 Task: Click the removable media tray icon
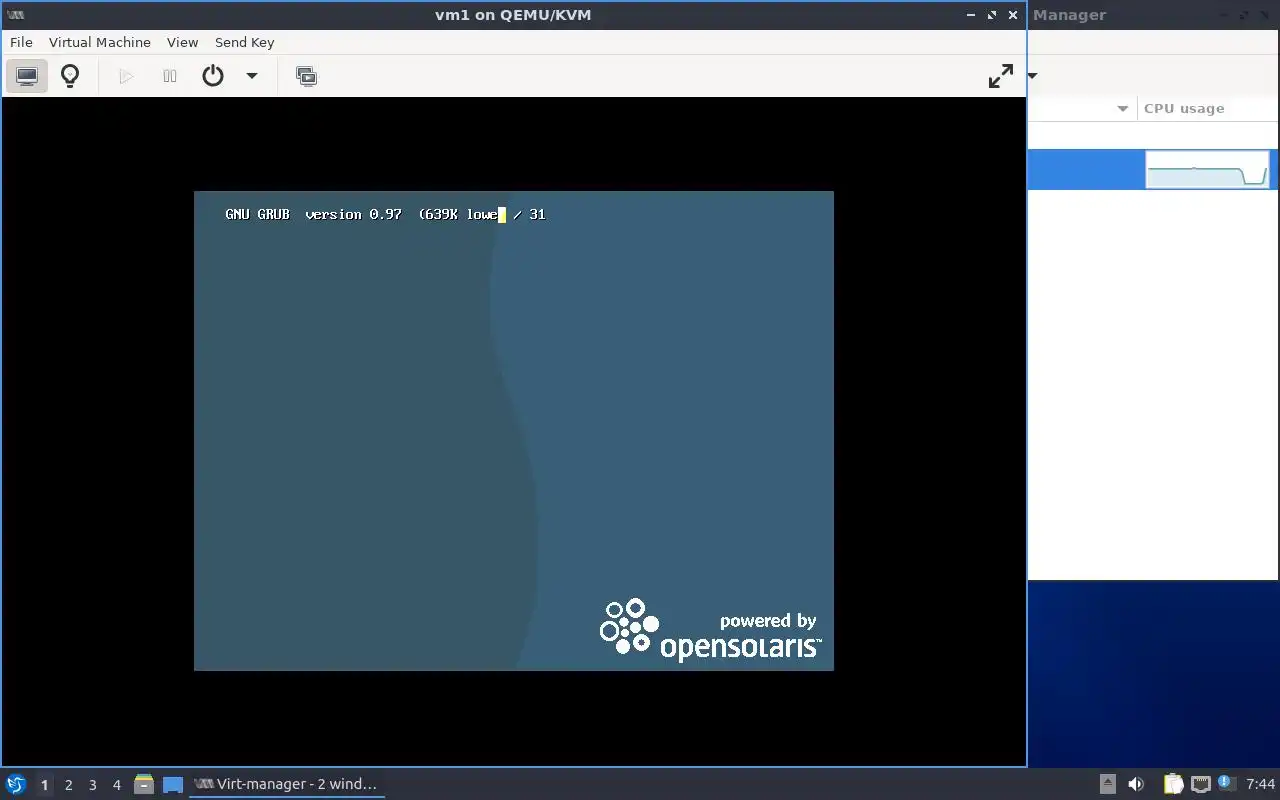click(x=1108, y=784)
